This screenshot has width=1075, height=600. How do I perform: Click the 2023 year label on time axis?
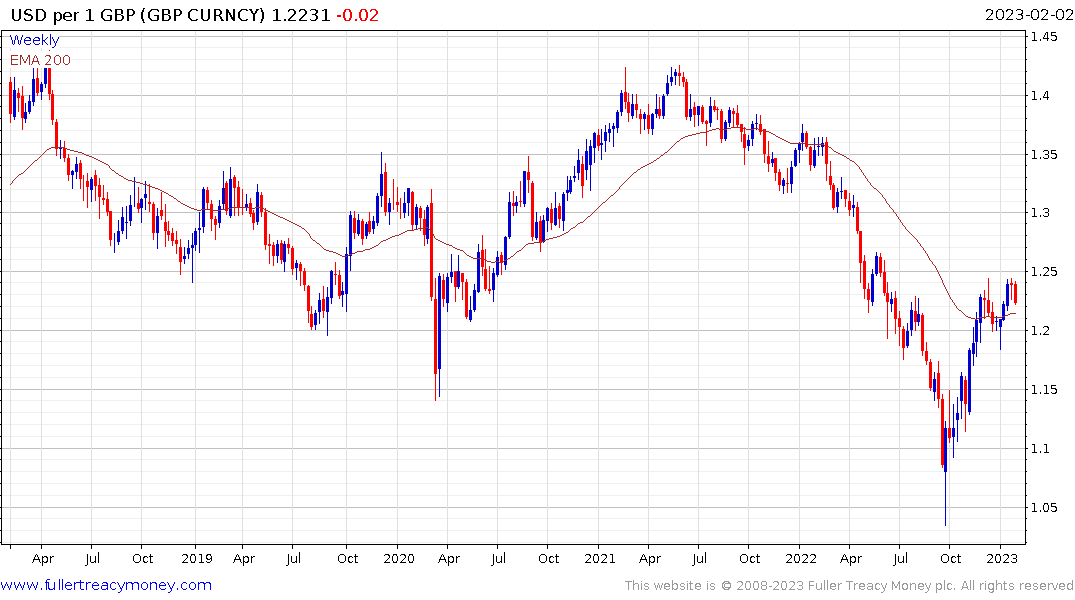click(1002, 559)
